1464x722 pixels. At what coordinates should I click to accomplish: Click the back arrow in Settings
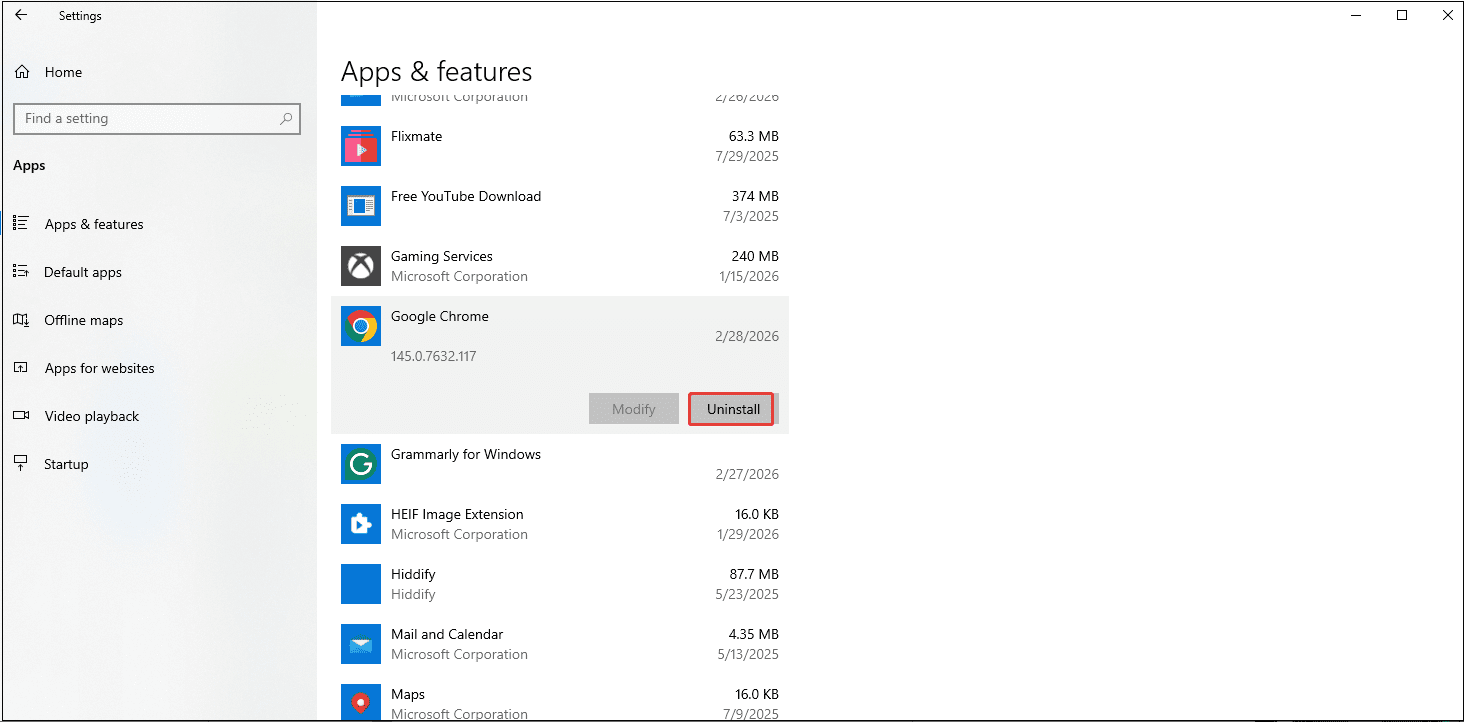tap(21, 15)
